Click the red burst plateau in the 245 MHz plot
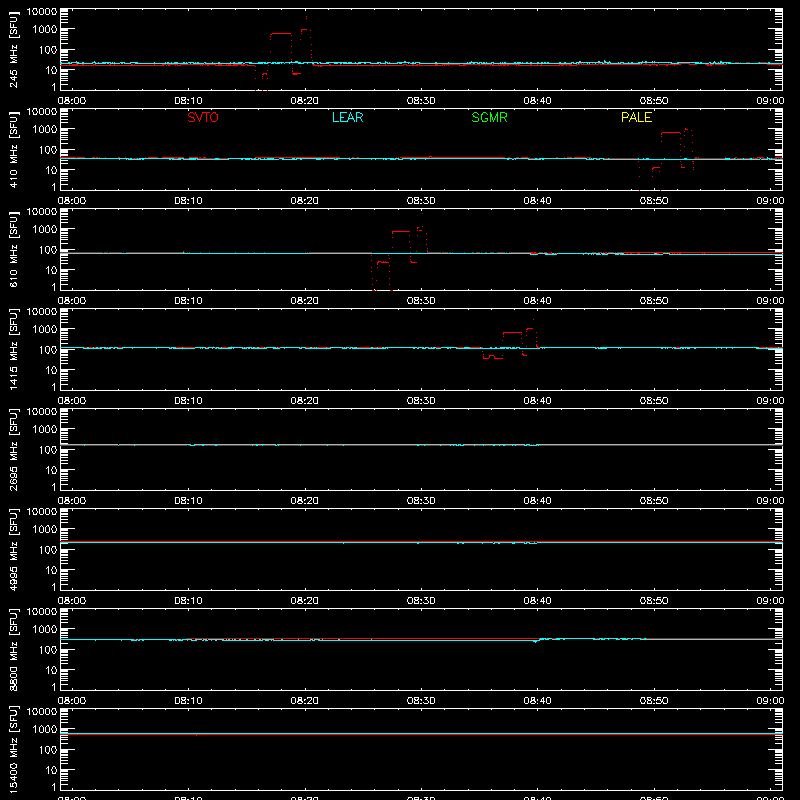 [281, 34]
